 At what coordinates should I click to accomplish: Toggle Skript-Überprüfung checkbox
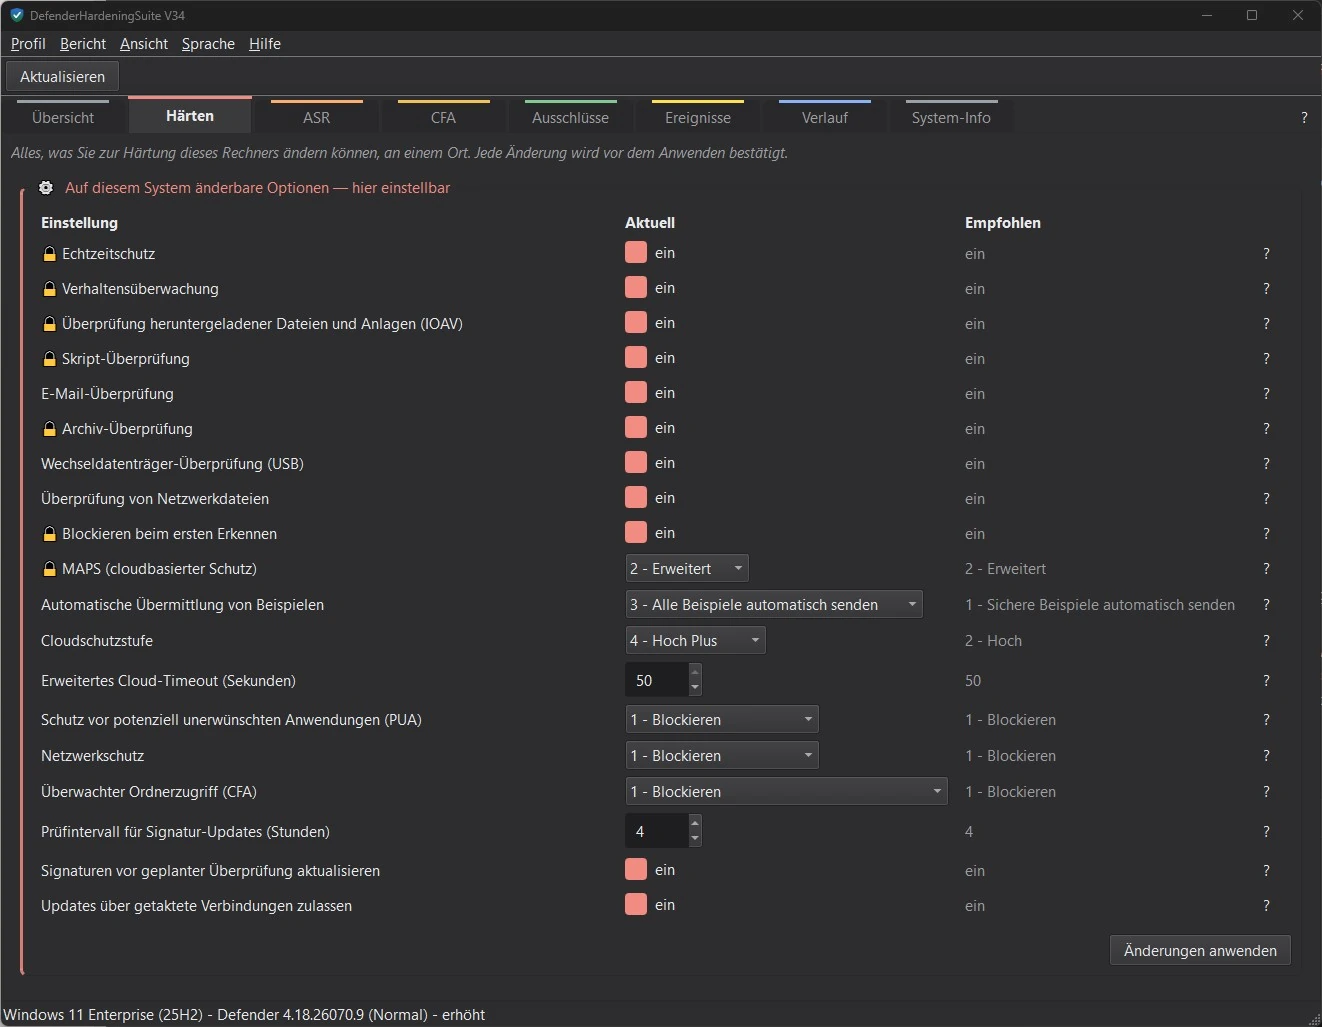(636, 357)
